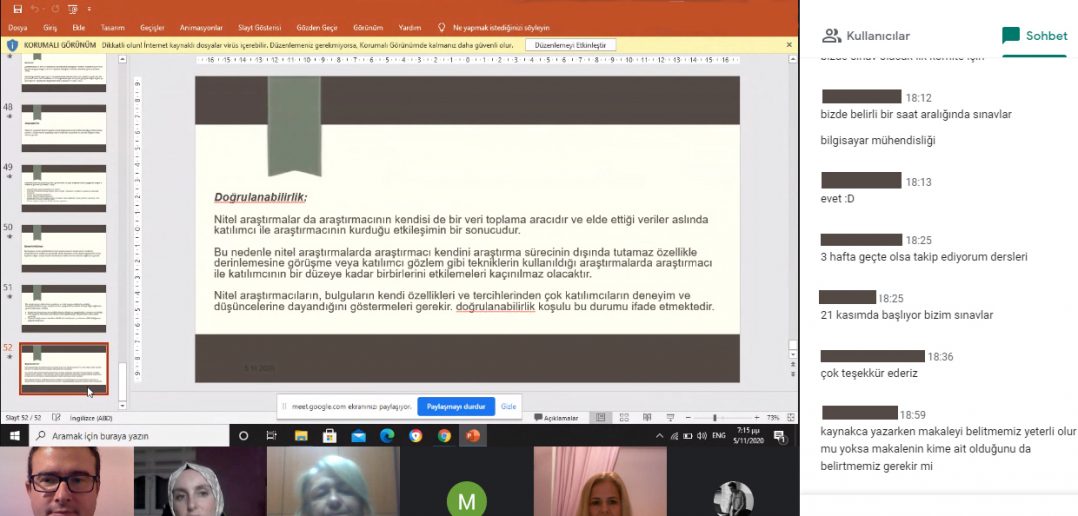The width and height of the screenshot is (1078, 516).
Task: Click 'İngilizce (ABD)' language indicator
Action: (91, 418)
